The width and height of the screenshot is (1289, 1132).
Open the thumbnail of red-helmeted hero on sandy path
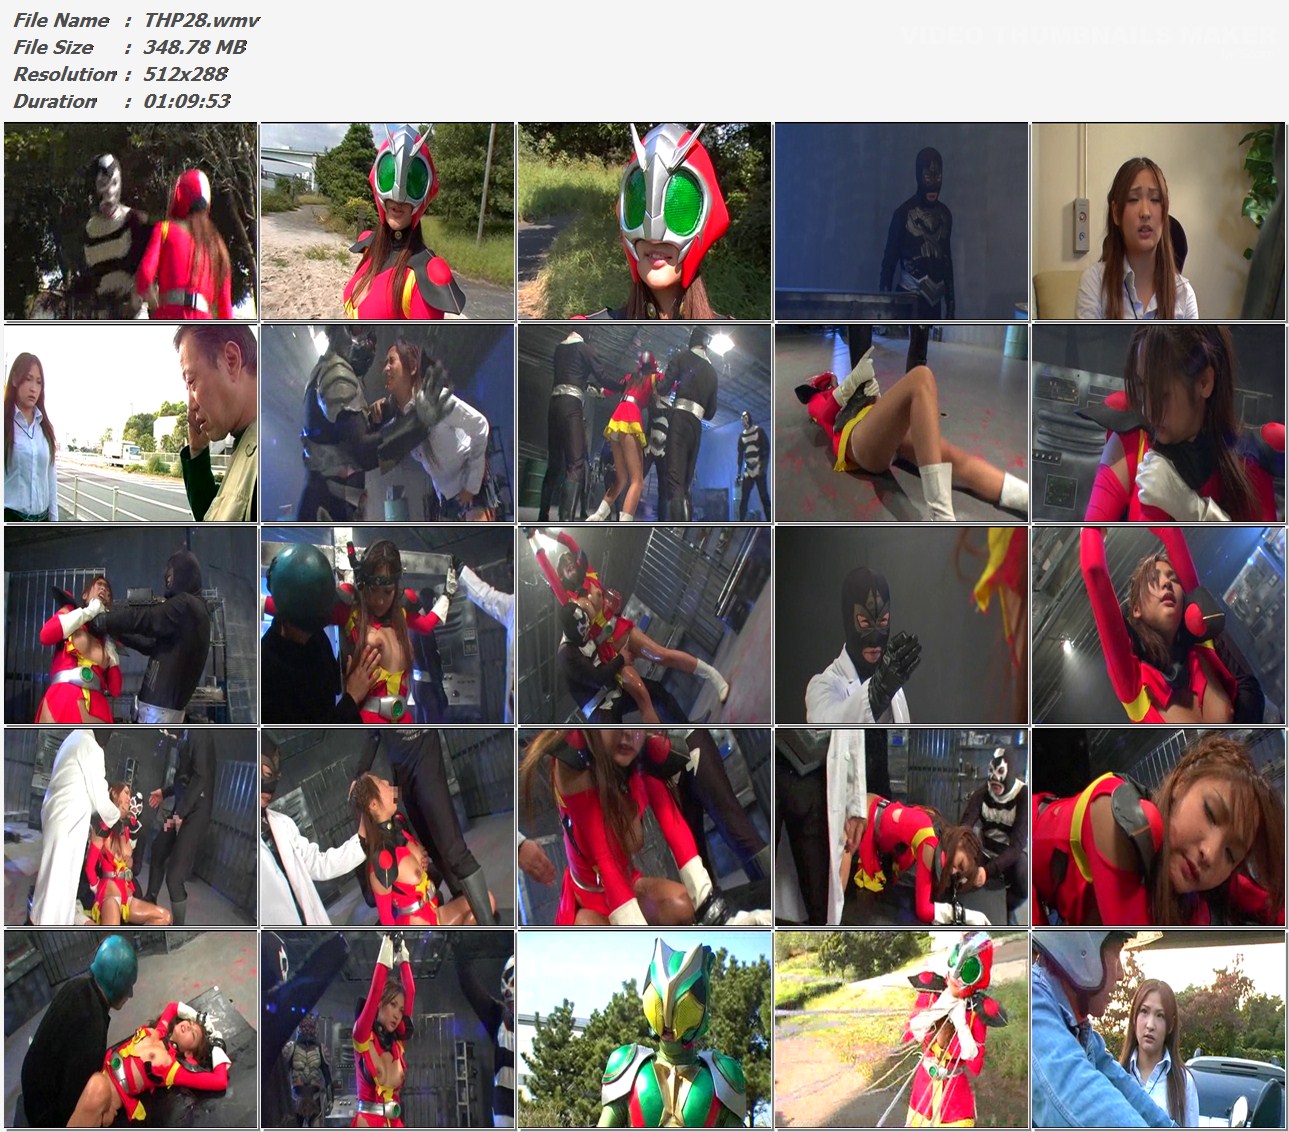click(x=388, y=221)
